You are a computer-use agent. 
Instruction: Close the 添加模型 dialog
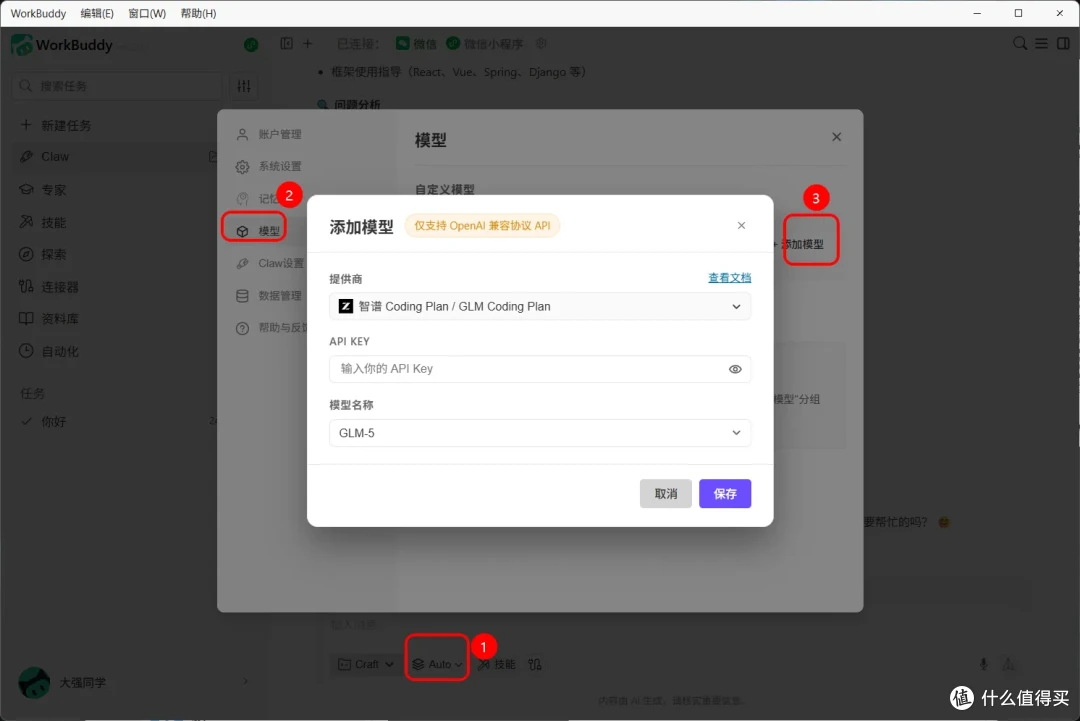coord(741,226)
